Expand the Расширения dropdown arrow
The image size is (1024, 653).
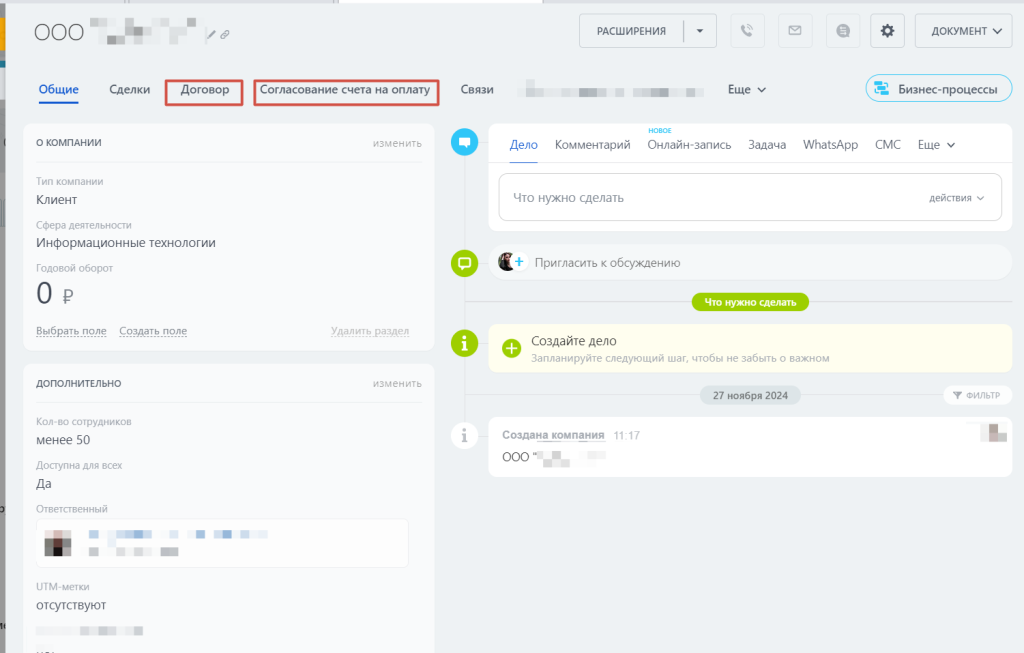pos(700,31)
